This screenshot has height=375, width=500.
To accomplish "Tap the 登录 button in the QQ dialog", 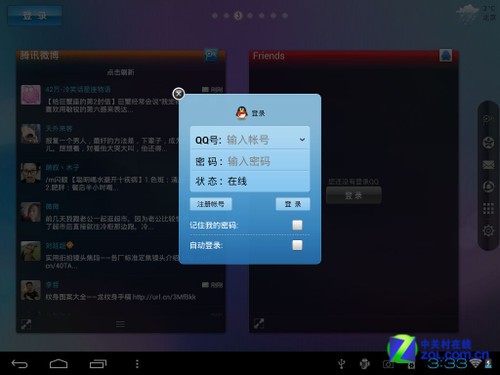I will pyautogui.click(x=293, y=204).
